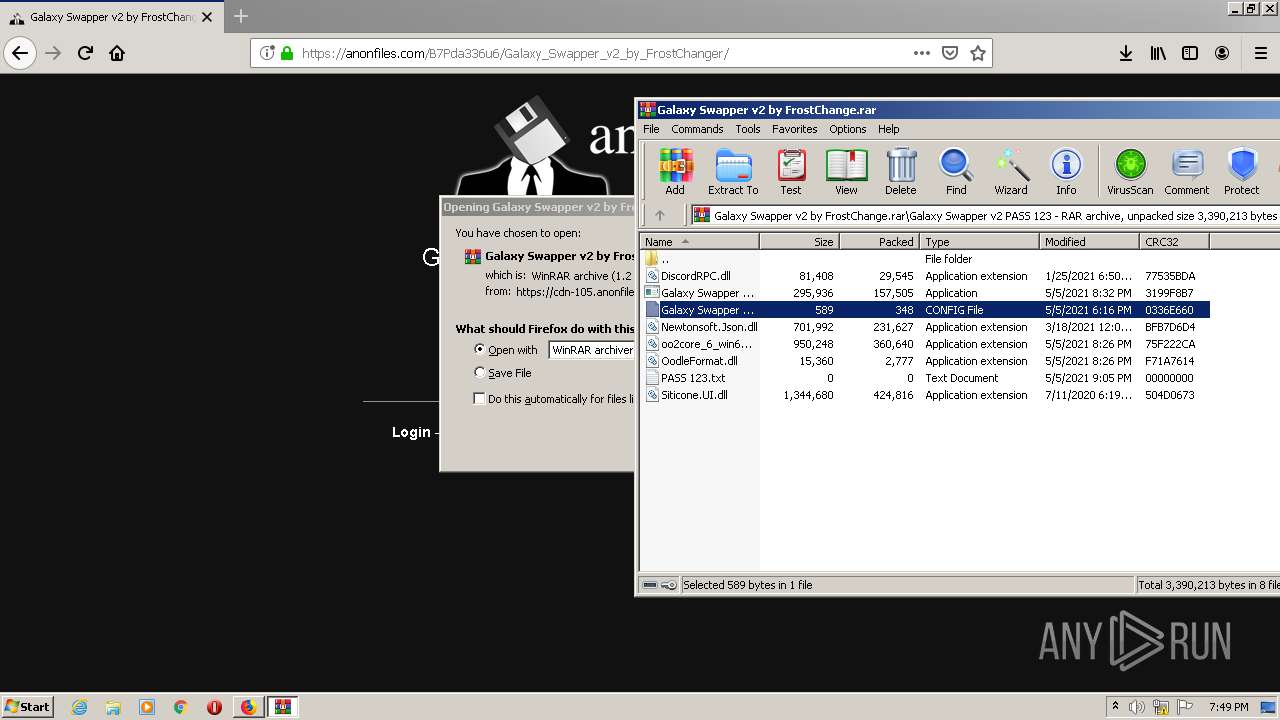Image resolution: width=1280 pixels, height=720 pixels.
Task: Check Do this automatically for files
Action: 480,398
